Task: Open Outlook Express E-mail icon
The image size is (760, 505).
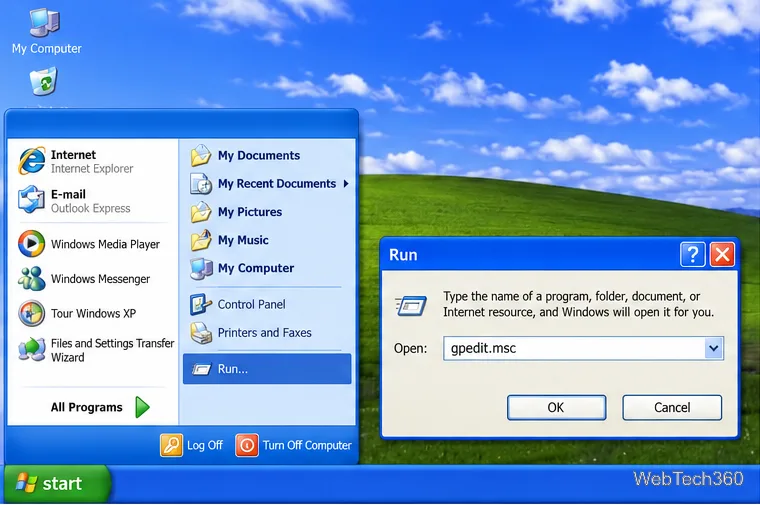Action: (x=32, y=200)
